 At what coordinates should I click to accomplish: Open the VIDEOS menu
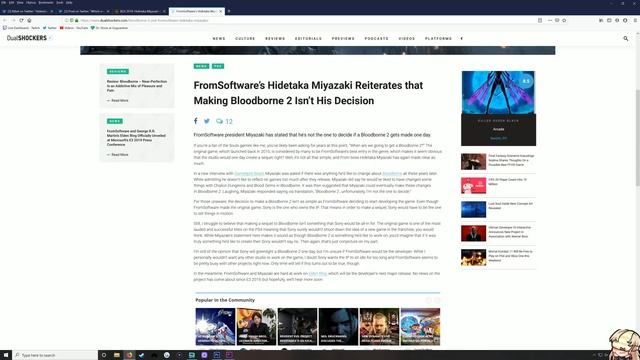pos(407,38)
